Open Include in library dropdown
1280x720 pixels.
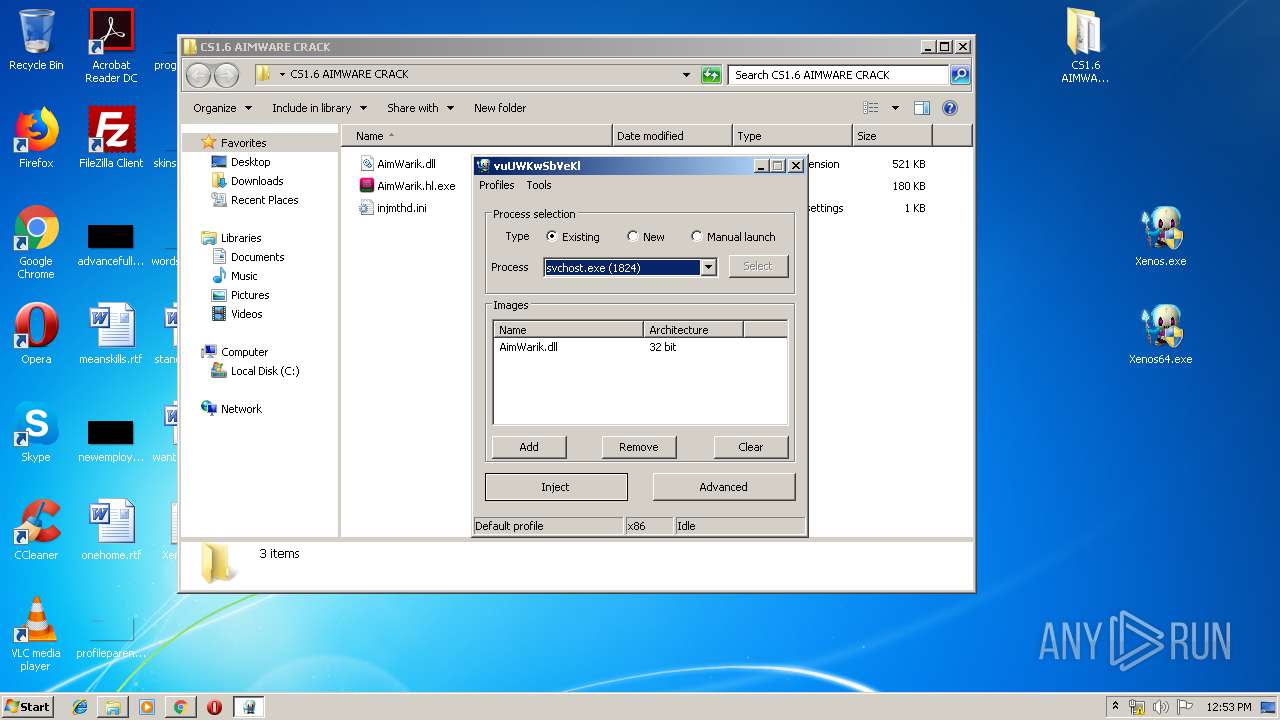319,108
